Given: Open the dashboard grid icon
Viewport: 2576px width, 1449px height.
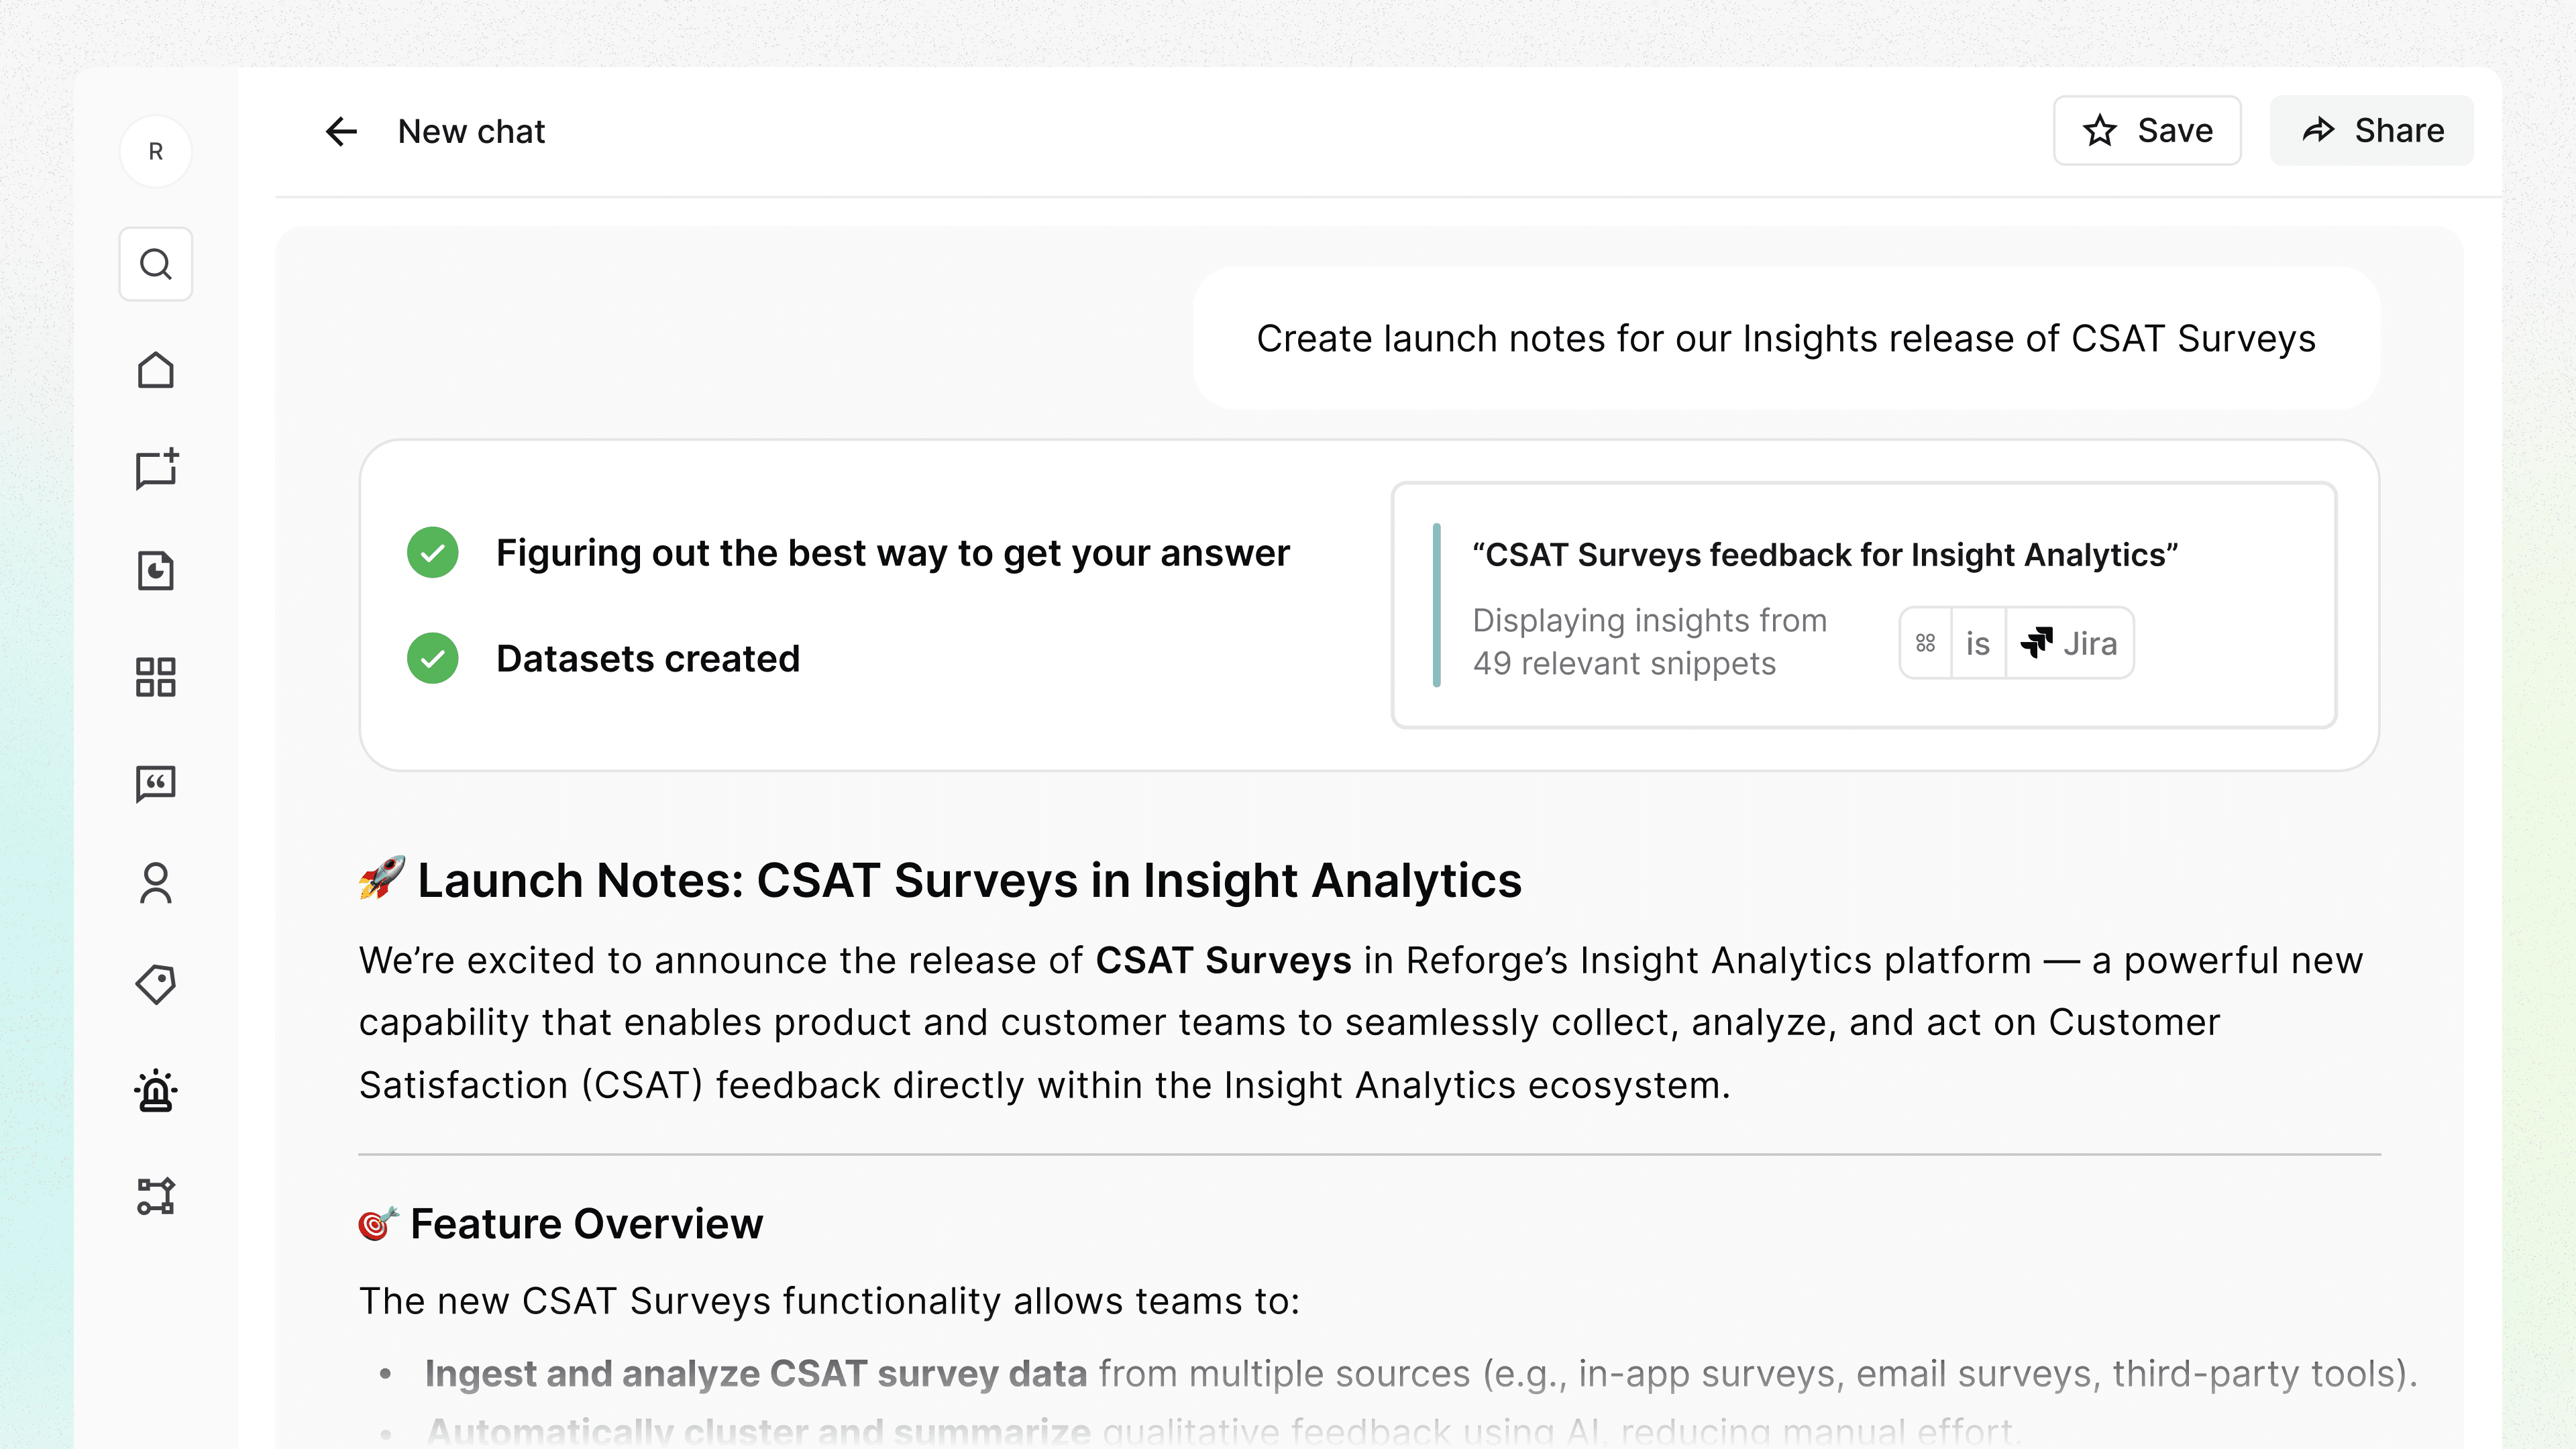Looking at the screenshot, I should pyautogui.click(x=155, y=677).
